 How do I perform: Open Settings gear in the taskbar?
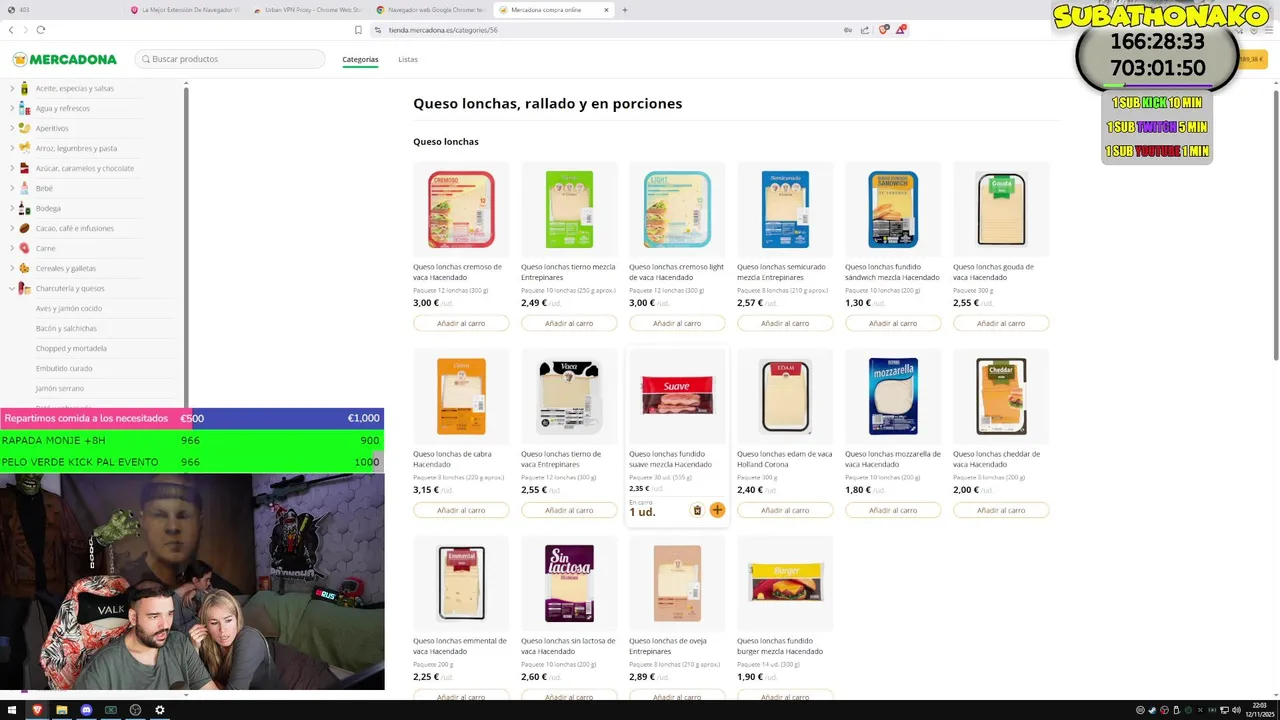pyautogui.click(x=159, y=710)
